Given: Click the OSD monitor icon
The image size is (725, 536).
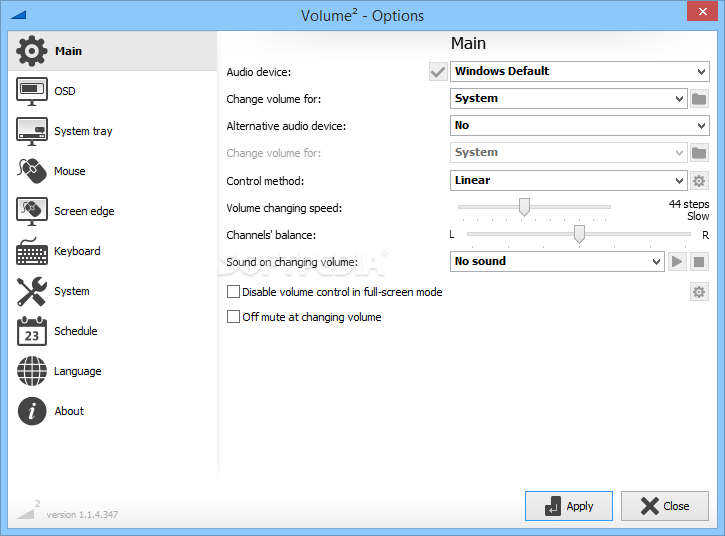Looking at the screenshot, I should pyautogui.click(x=31, y=91).
